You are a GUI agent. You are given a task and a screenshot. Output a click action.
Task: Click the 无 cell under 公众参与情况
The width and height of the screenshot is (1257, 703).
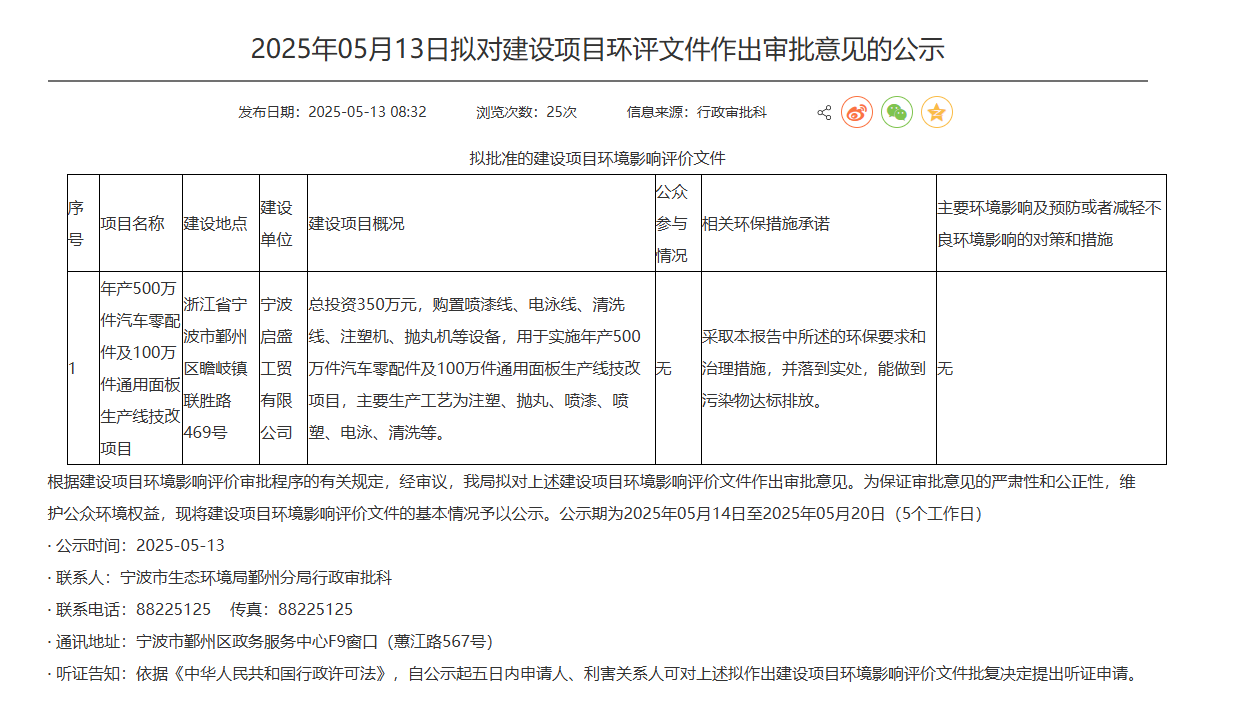[678, 368]
